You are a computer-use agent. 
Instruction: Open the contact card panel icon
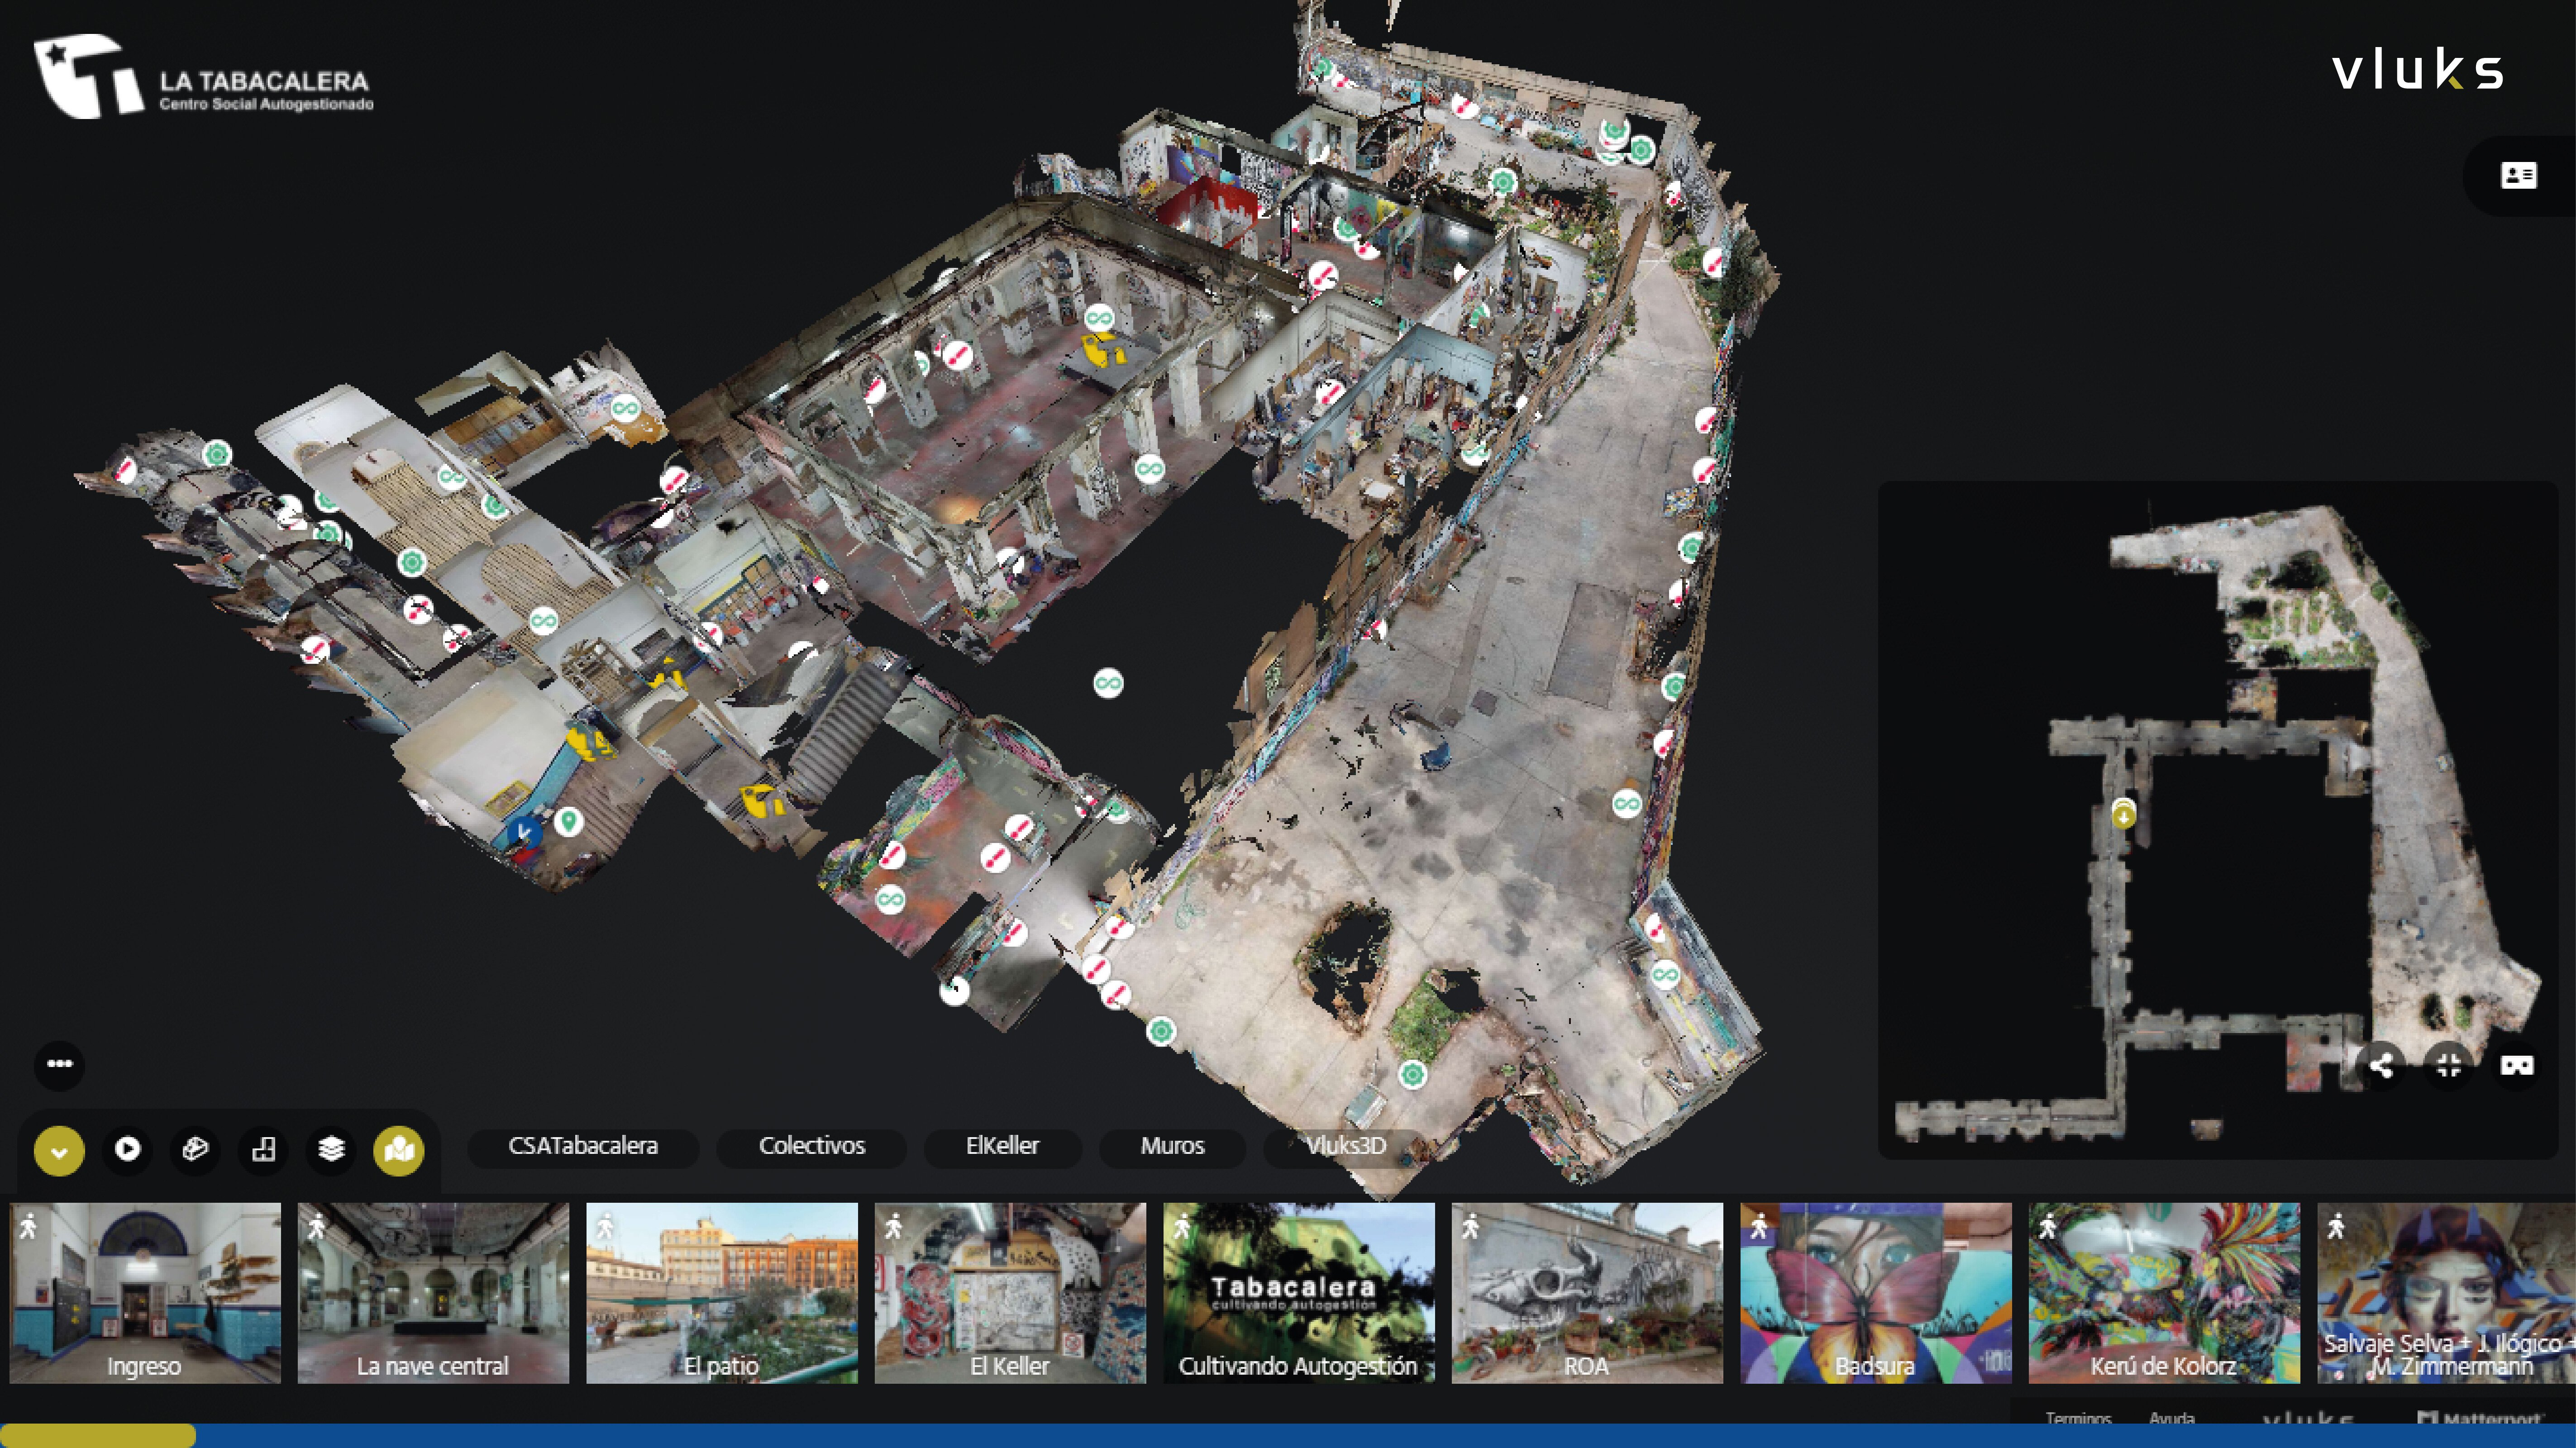(2518, 176)
